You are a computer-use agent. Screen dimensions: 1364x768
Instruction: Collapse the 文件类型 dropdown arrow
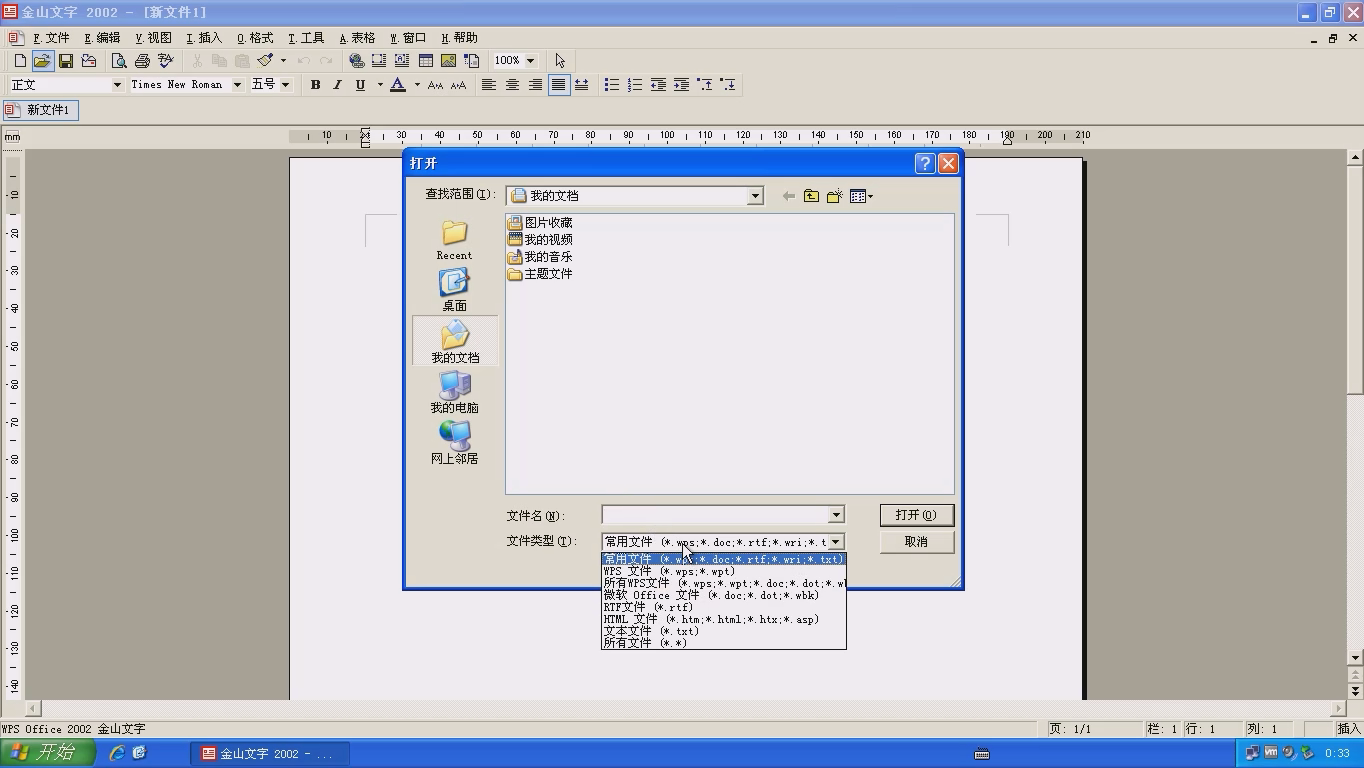point(836,542)
